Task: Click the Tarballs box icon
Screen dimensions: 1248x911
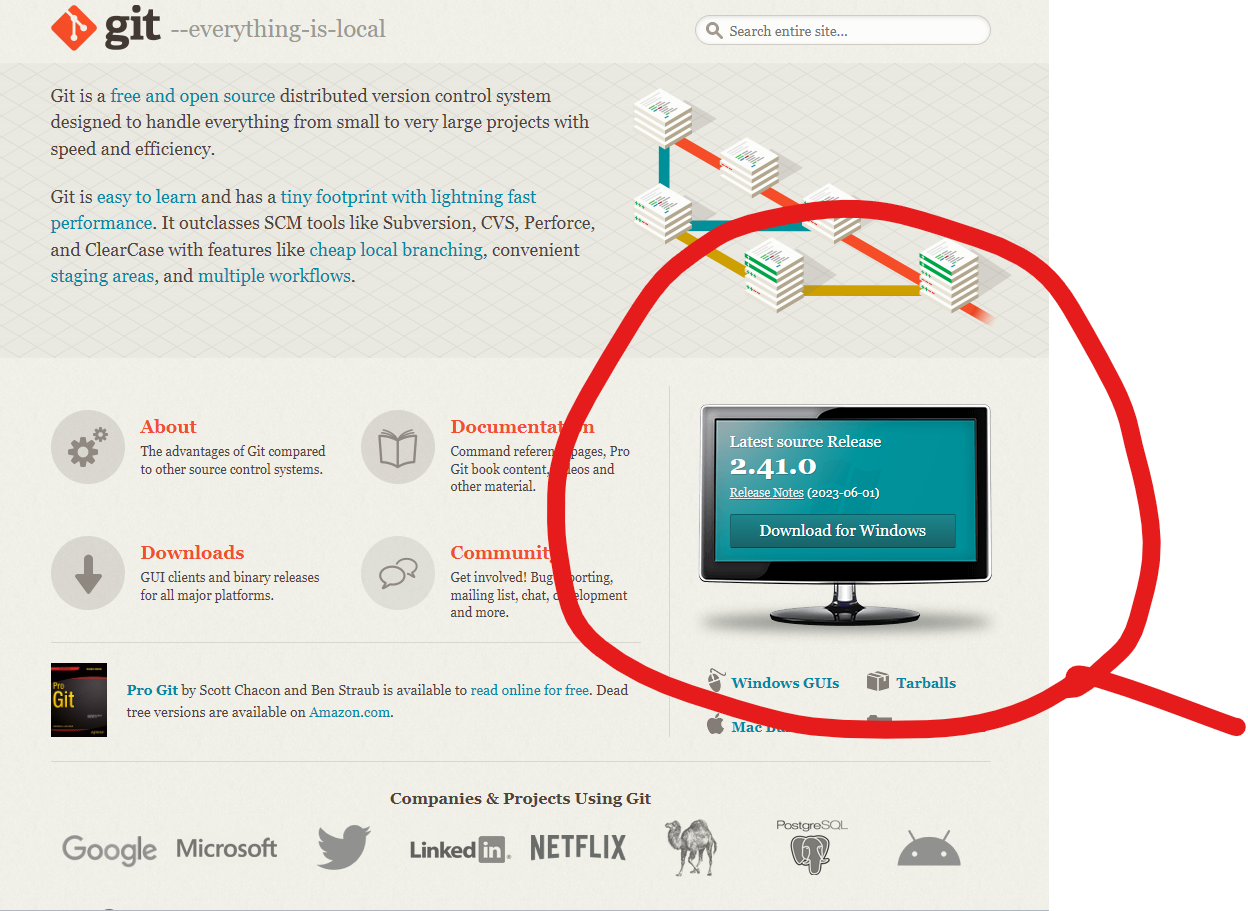Action: (x=878, y=682)
